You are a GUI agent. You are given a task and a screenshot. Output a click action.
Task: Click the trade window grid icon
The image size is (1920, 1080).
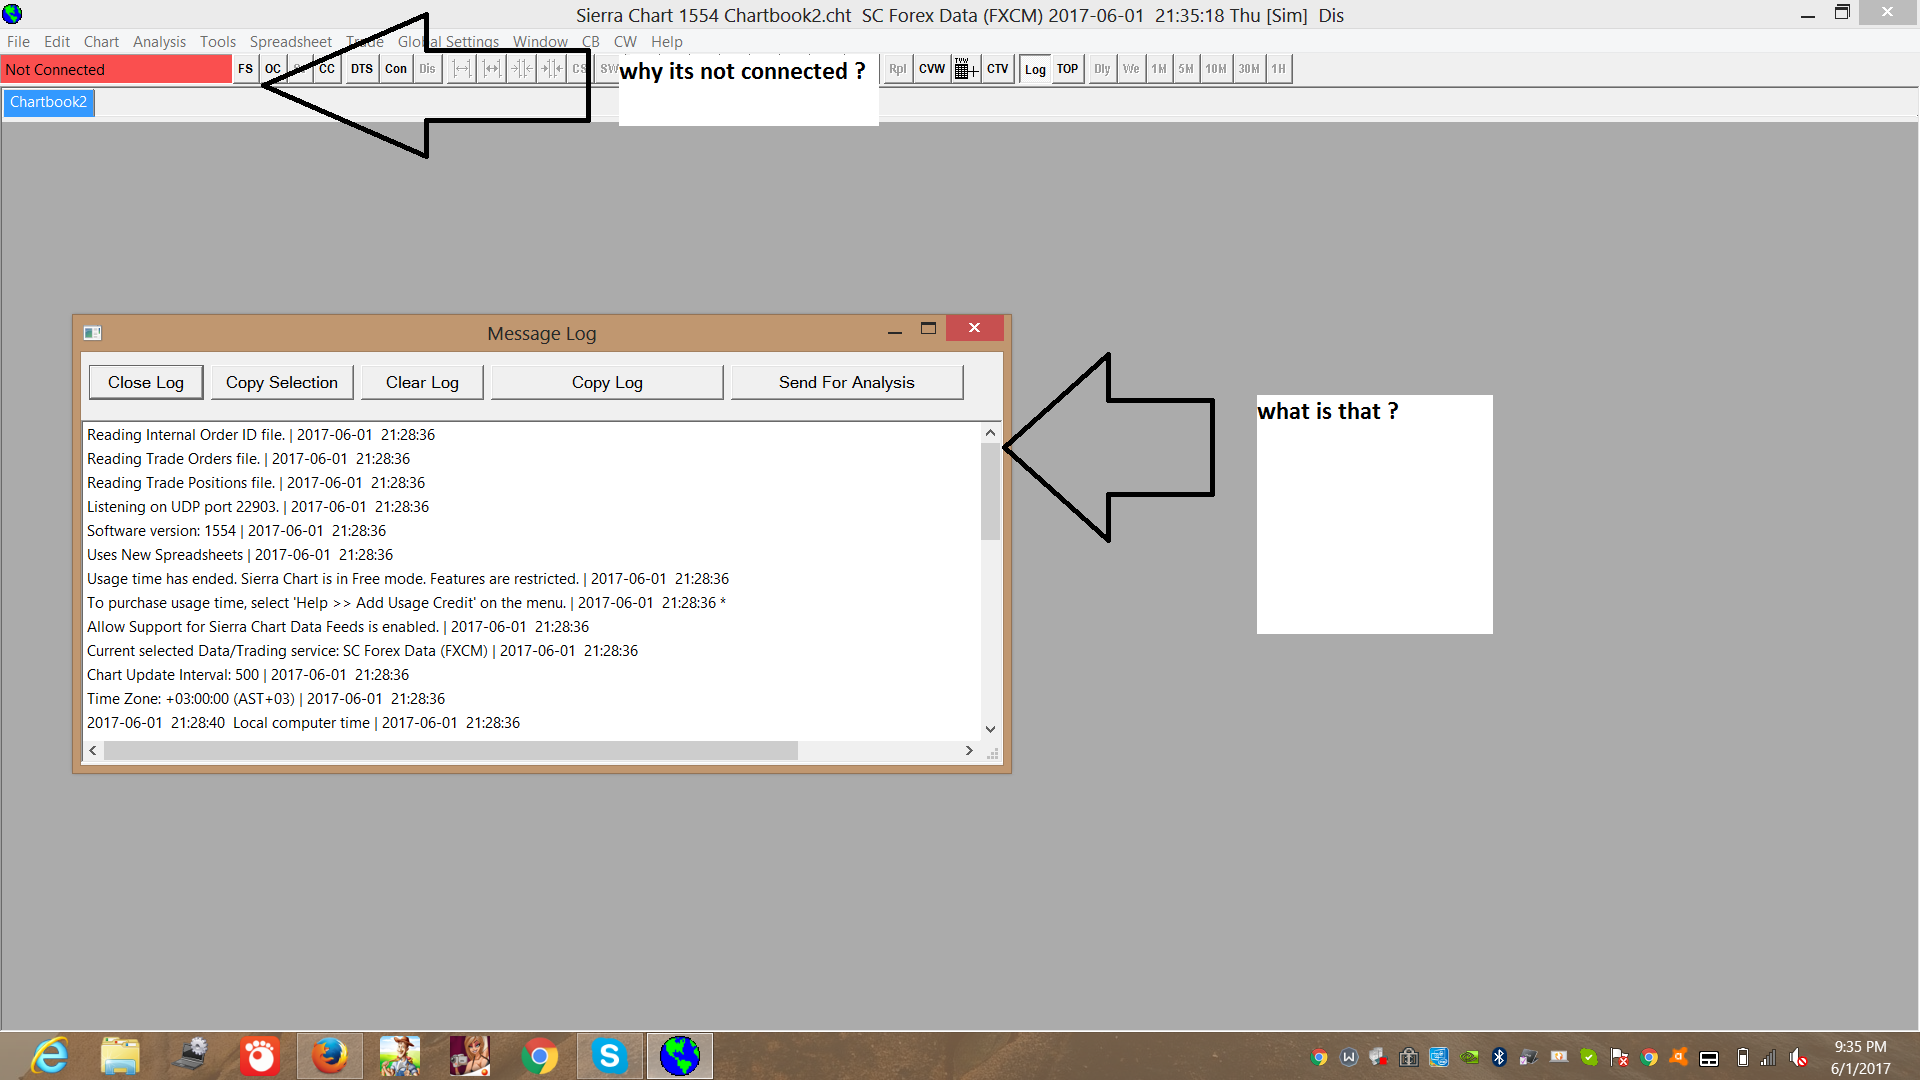(x=965, y=69)
